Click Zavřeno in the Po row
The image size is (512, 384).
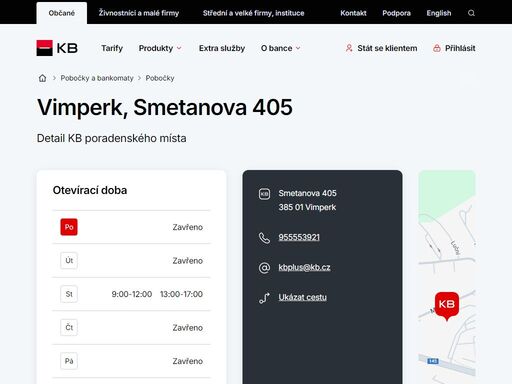pyautogui.click(x=188, y=227)
